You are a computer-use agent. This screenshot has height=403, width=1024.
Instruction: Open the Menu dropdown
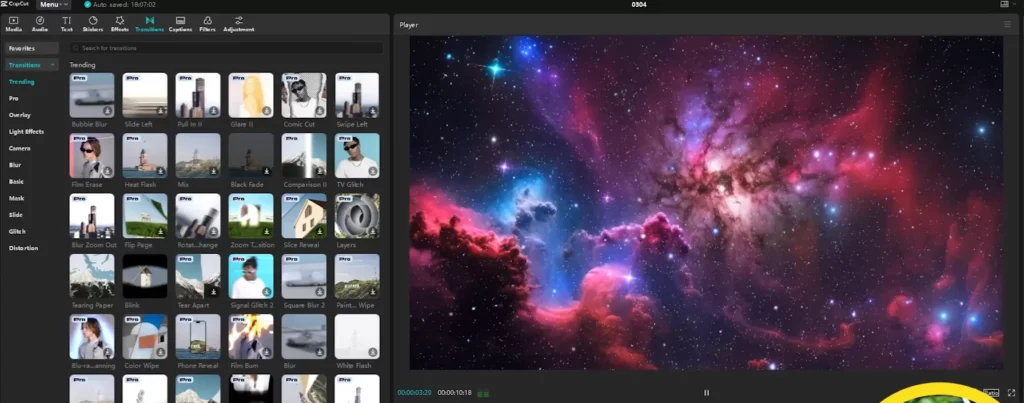click(x=54, y=5)
